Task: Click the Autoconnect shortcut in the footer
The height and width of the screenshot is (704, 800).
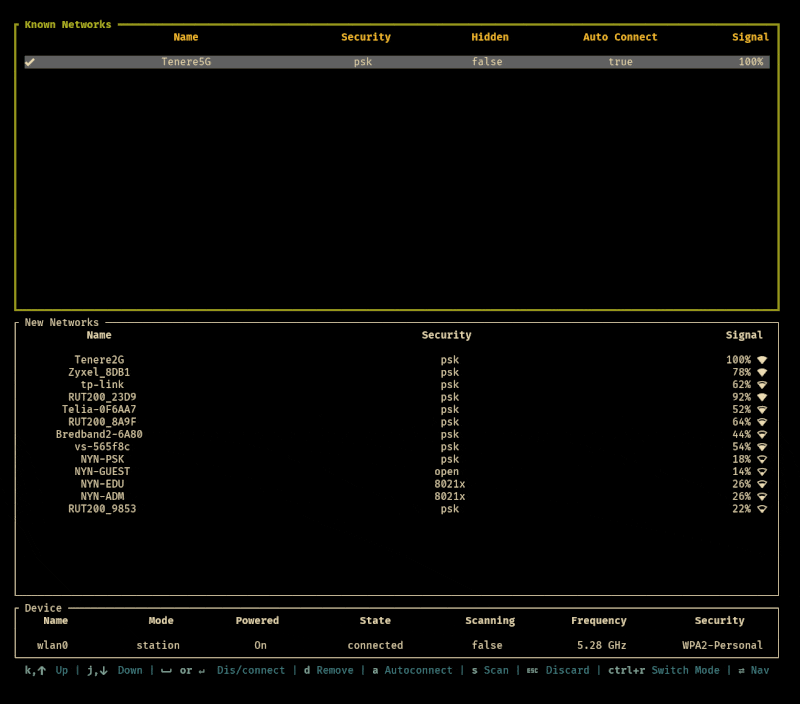Action: coord(418,670)
